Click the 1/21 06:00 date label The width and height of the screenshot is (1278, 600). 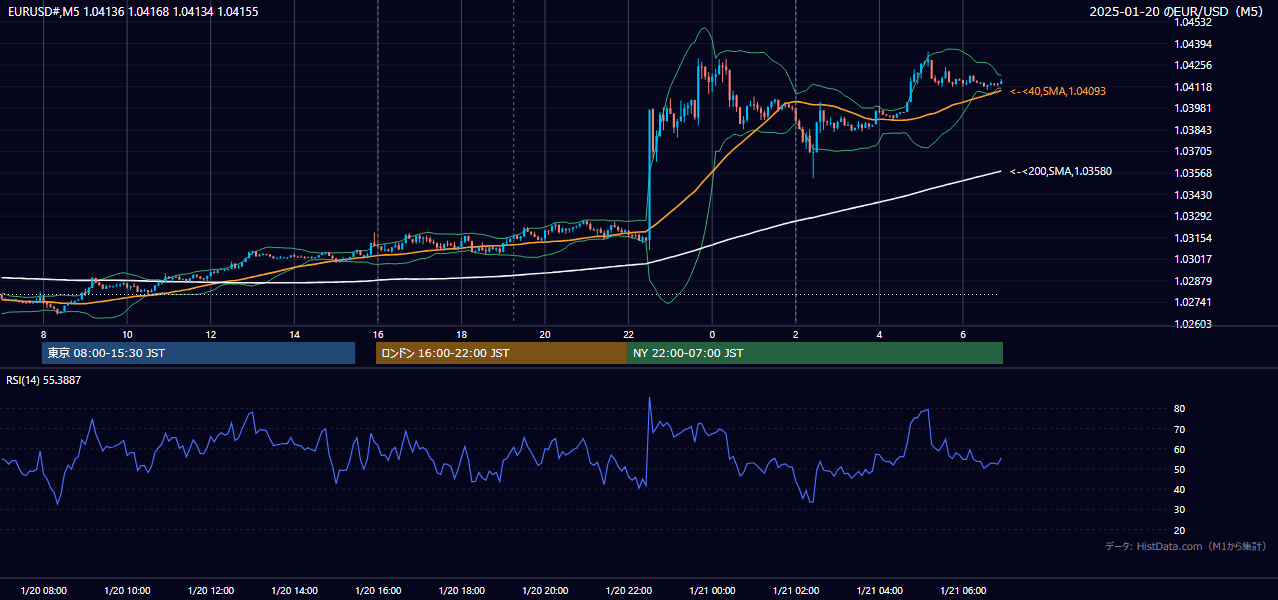tap(962, 591)
